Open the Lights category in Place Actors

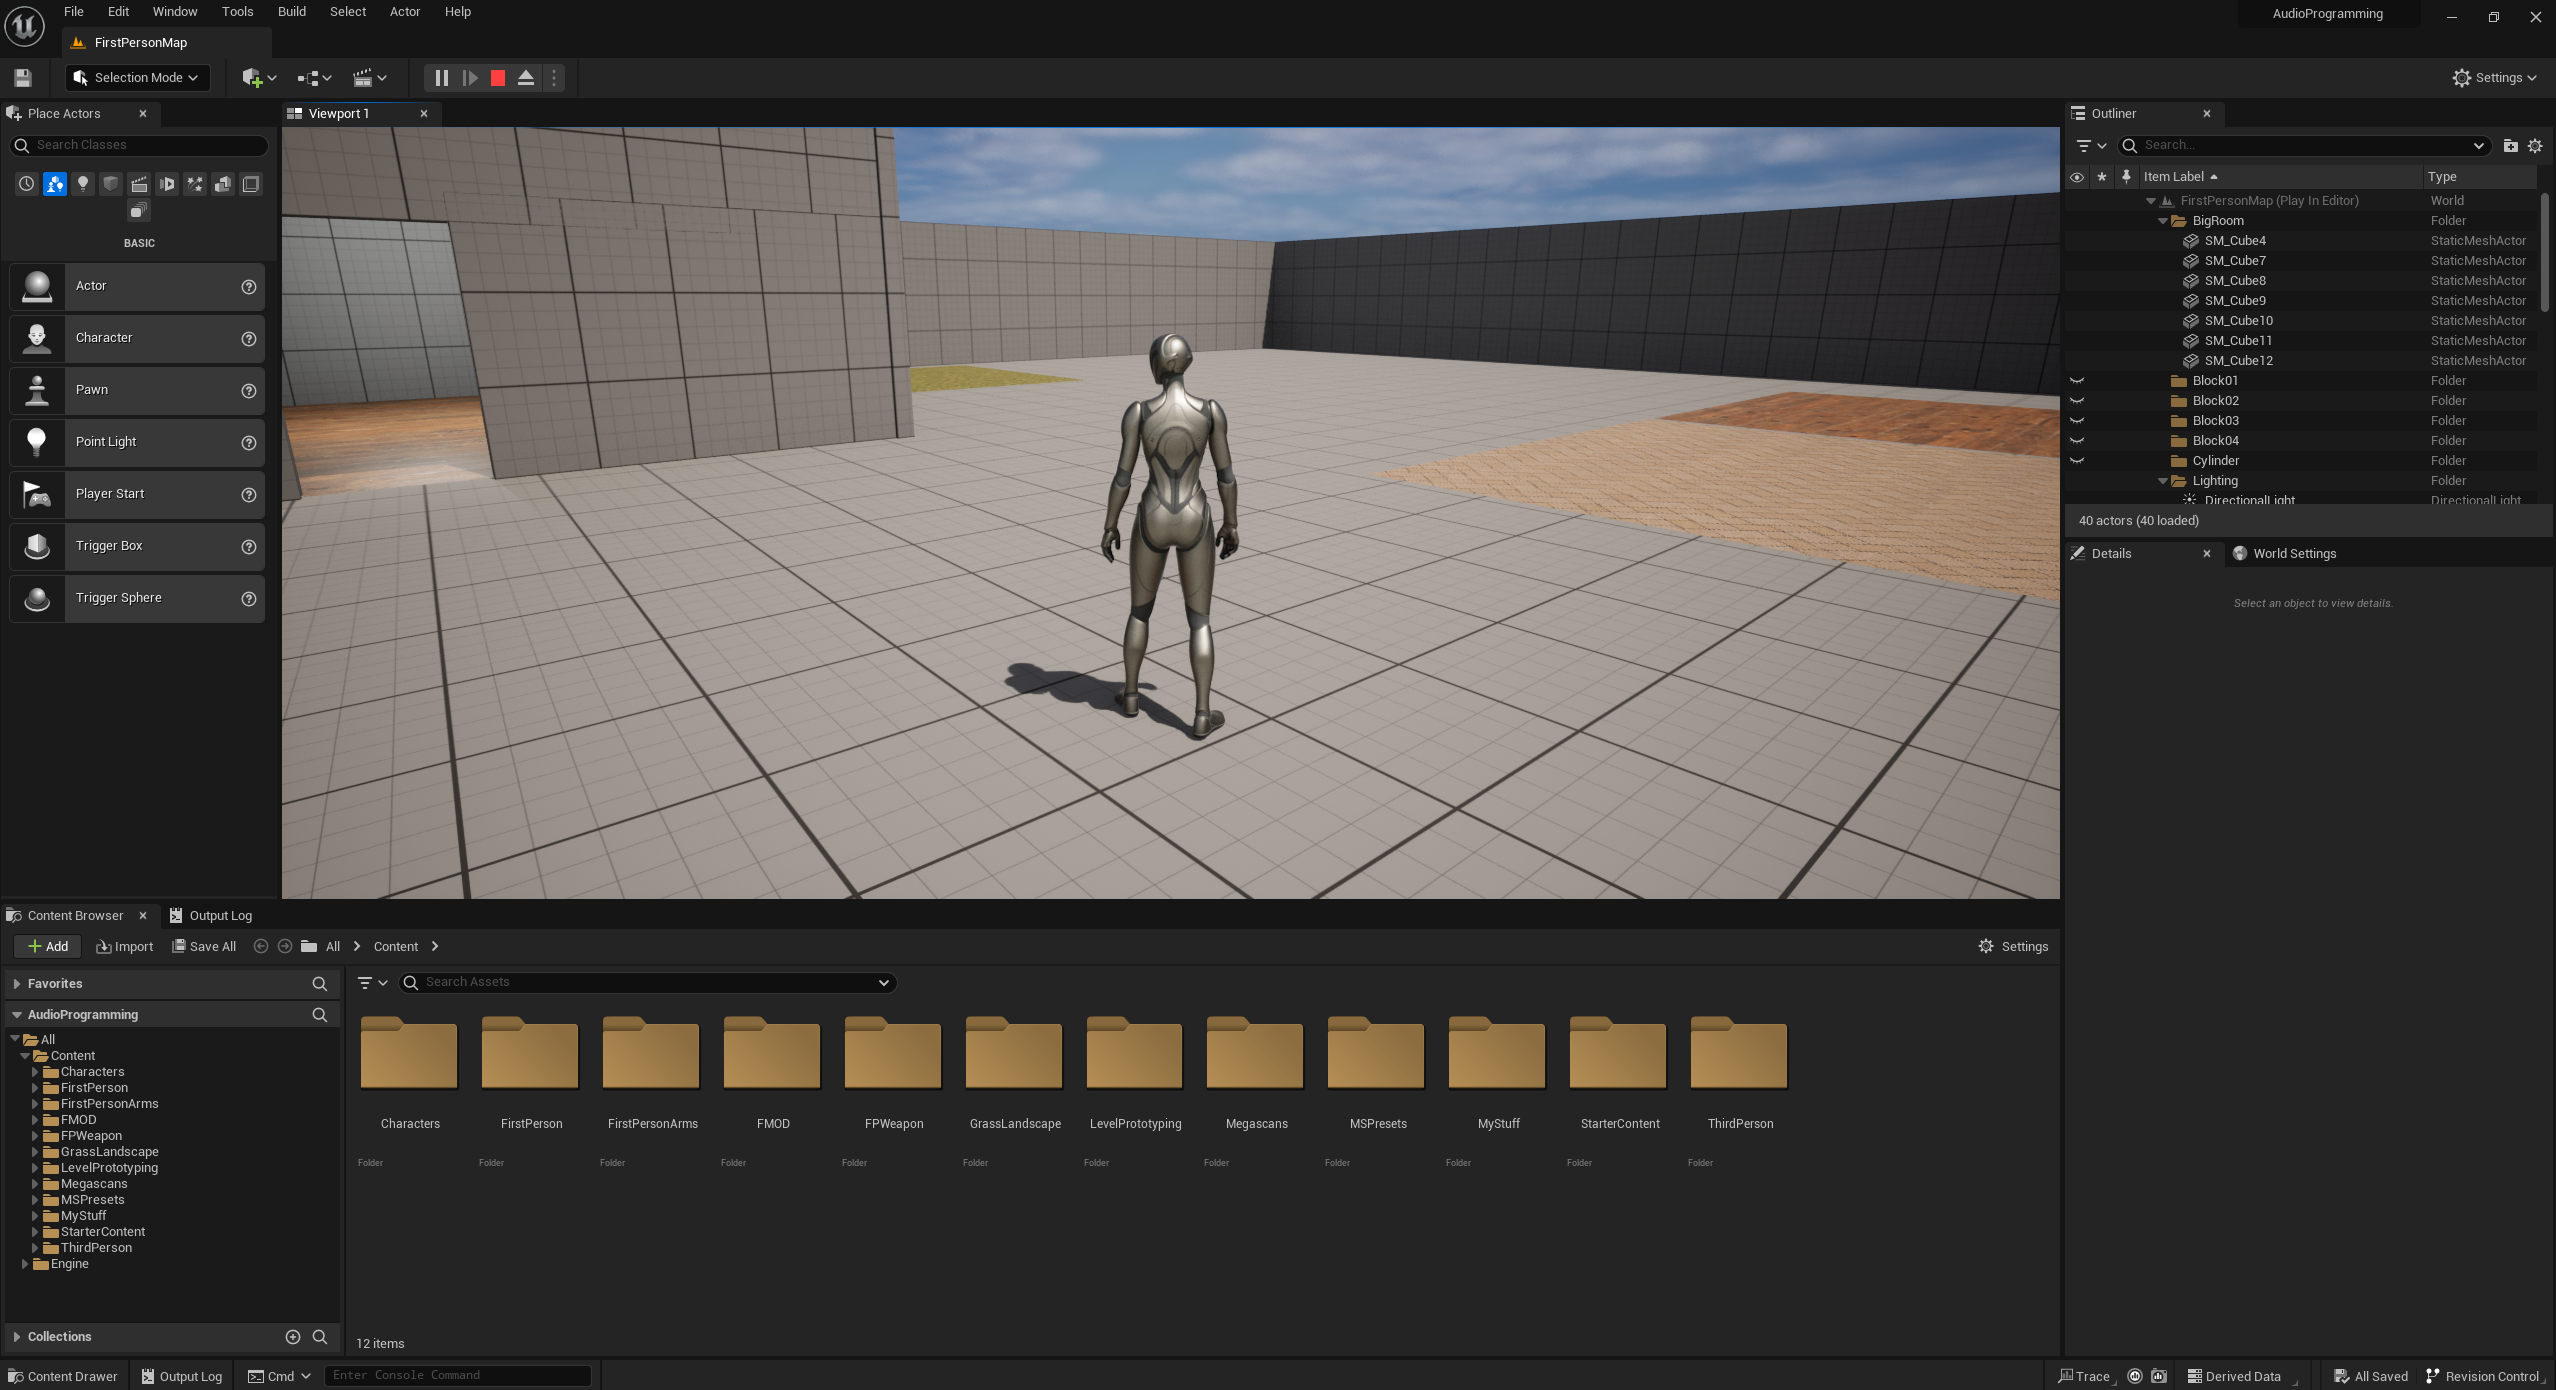pos(83,184)
